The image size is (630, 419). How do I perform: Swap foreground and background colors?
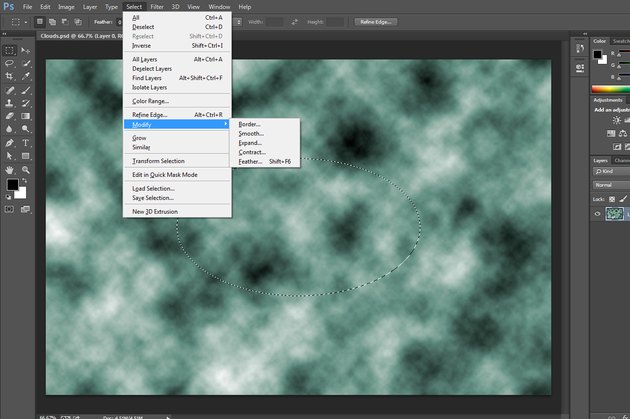point(25,181)
